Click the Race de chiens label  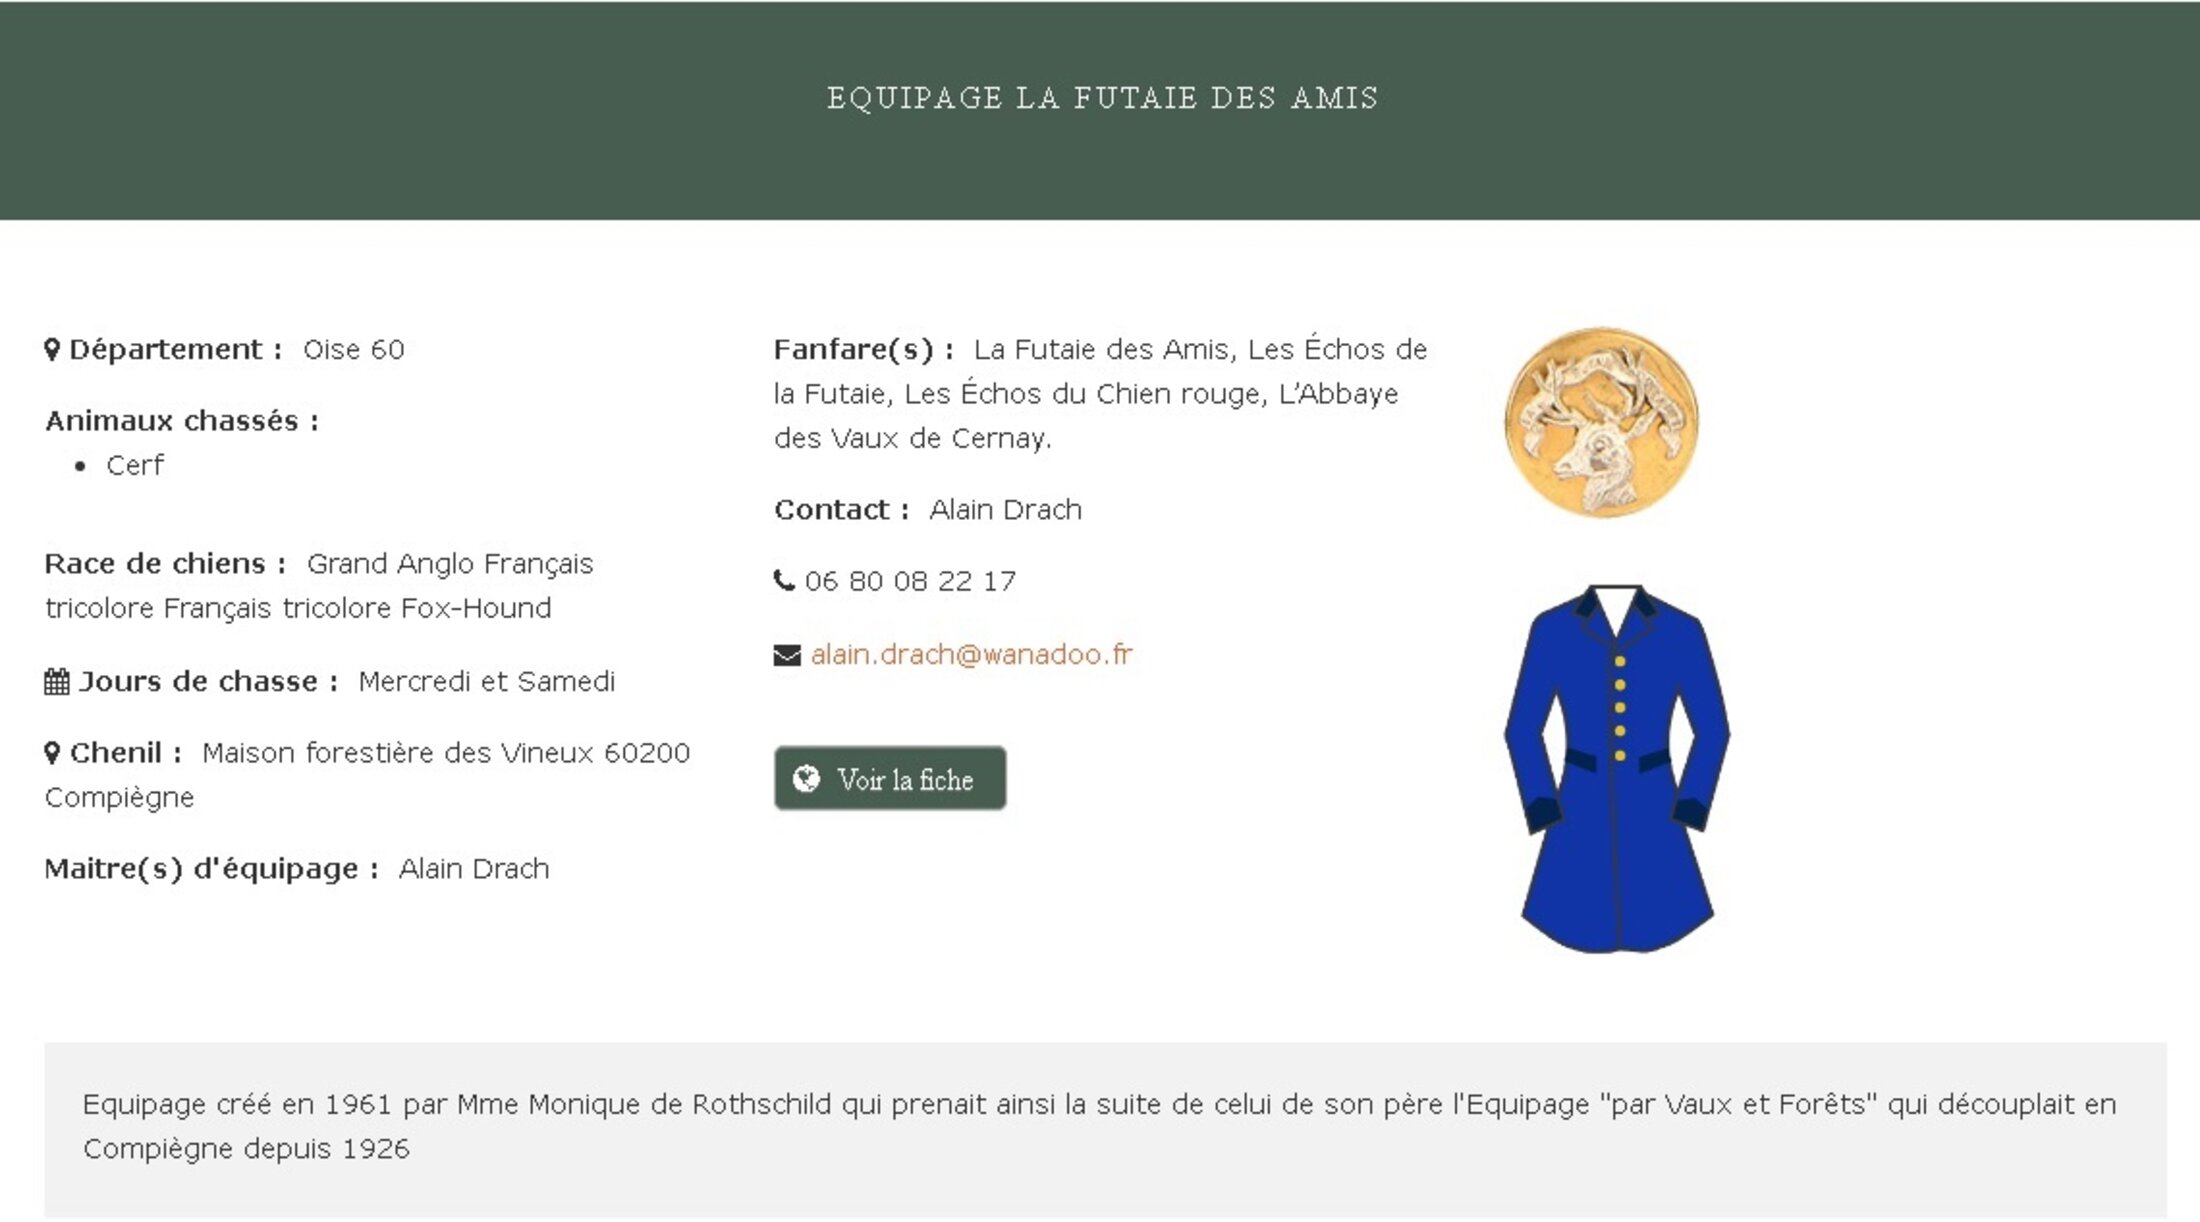(165, 564)
